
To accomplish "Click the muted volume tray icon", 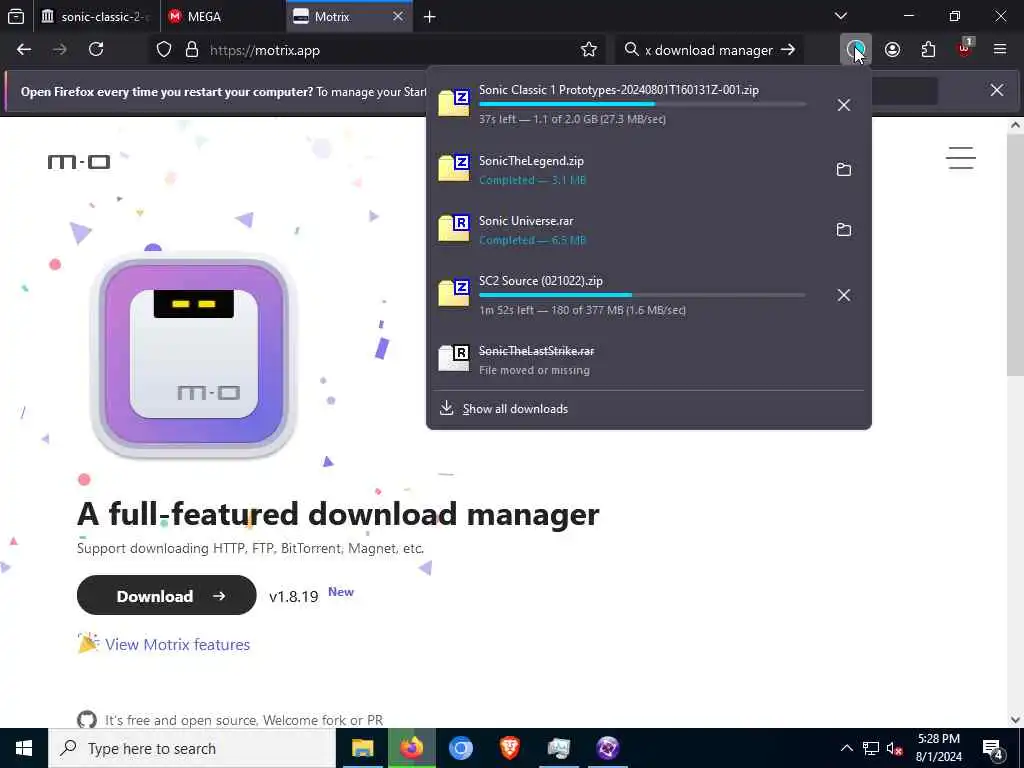I will pyautogui.click(x=894, y=749).
